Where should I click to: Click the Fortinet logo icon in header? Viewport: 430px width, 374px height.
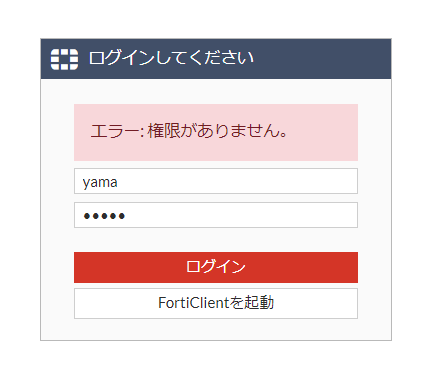[64, 59]
